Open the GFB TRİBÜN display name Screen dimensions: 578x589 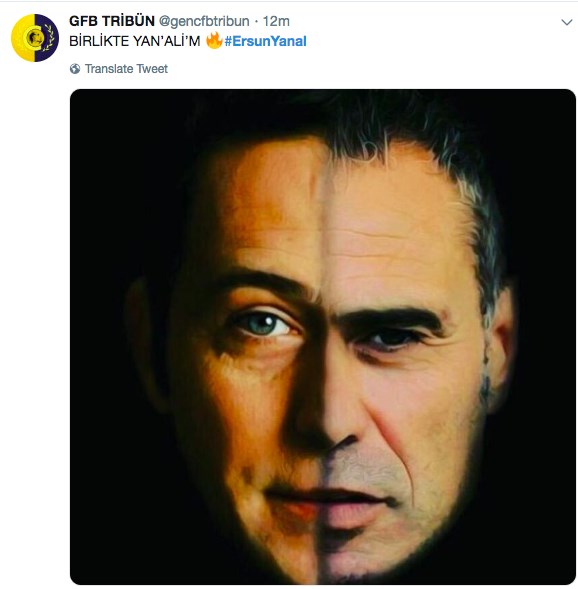click(x=112, y=21)
